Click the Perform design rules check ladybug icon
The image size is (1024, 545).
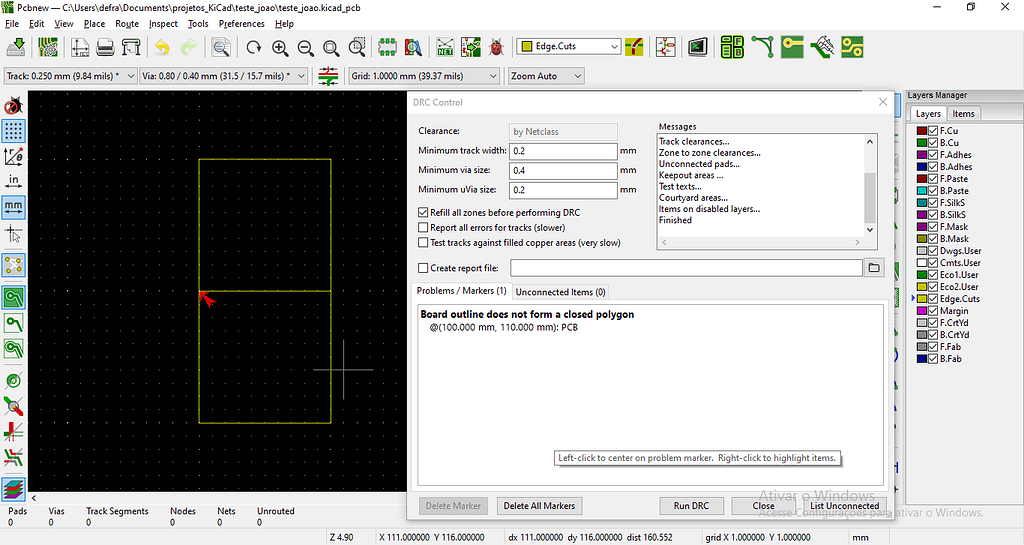[496, 47]
